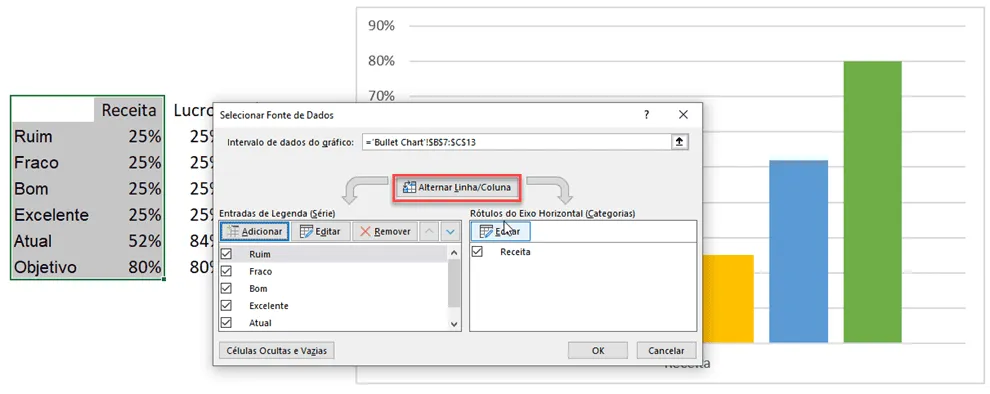Uncheck the Fraco series checkbox

point(226,271)
